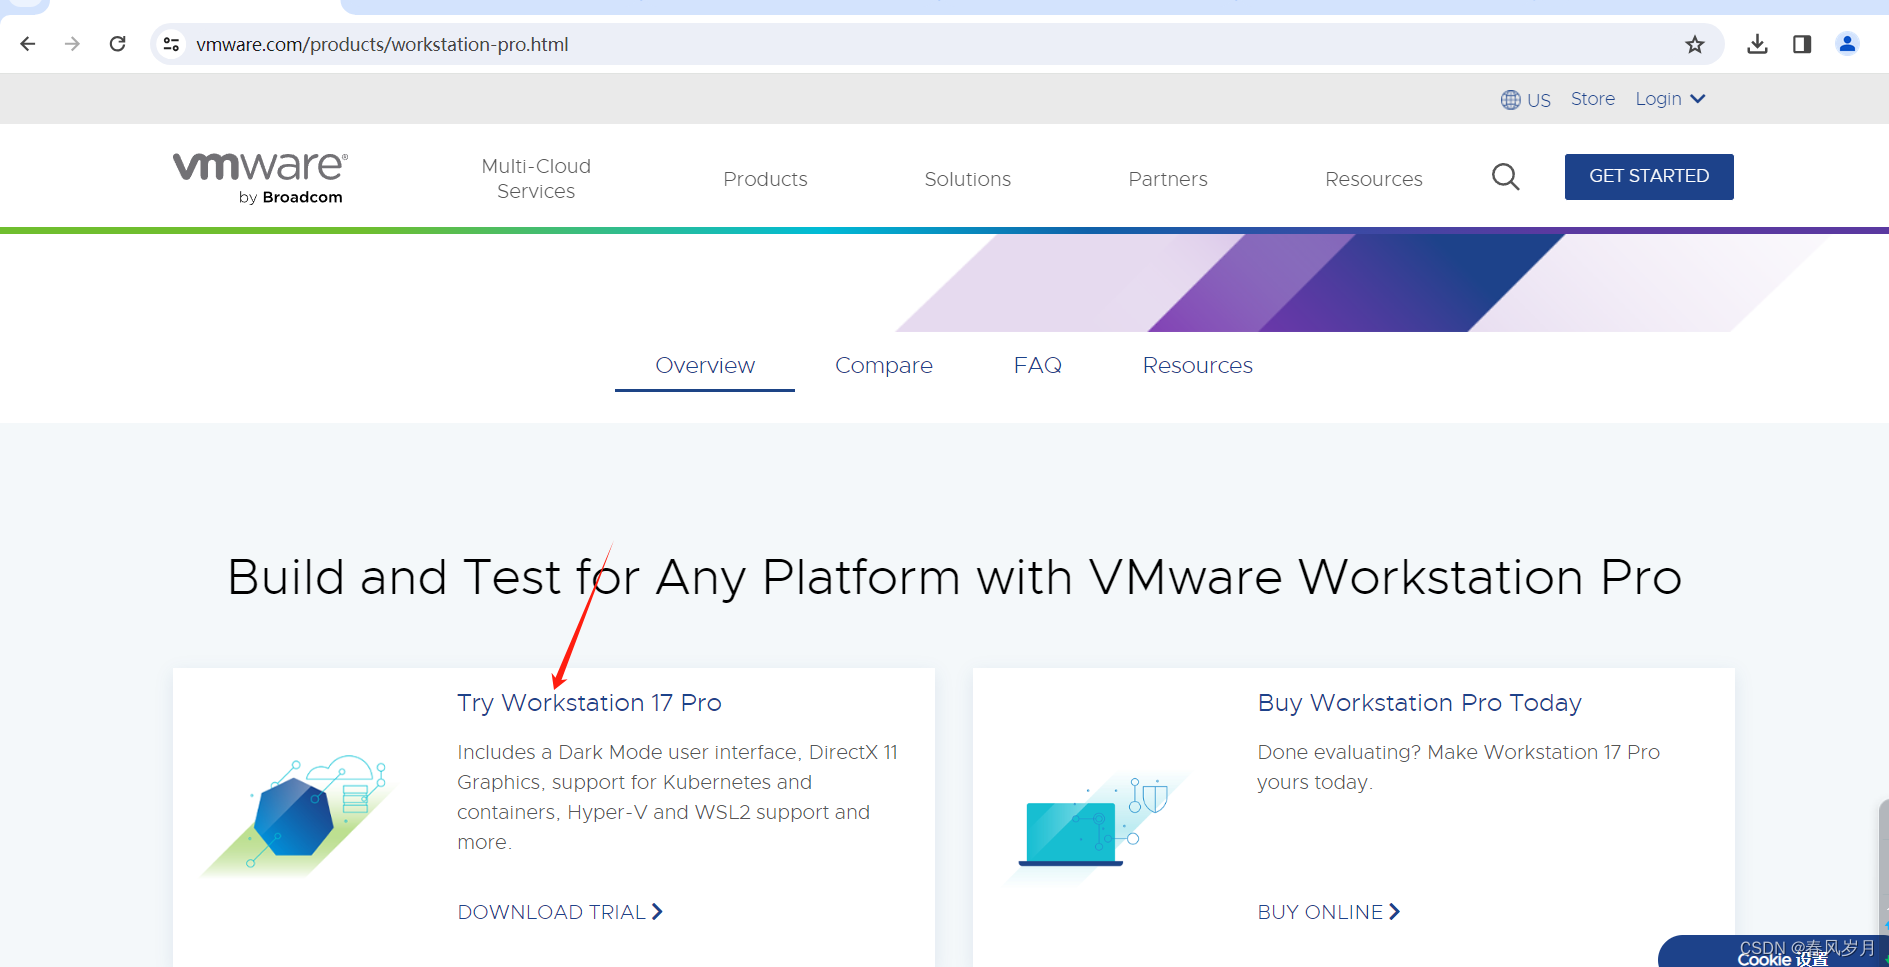The image size is (1889, 967).
Task: Reload the page with refresh icon
Action: 117,44
